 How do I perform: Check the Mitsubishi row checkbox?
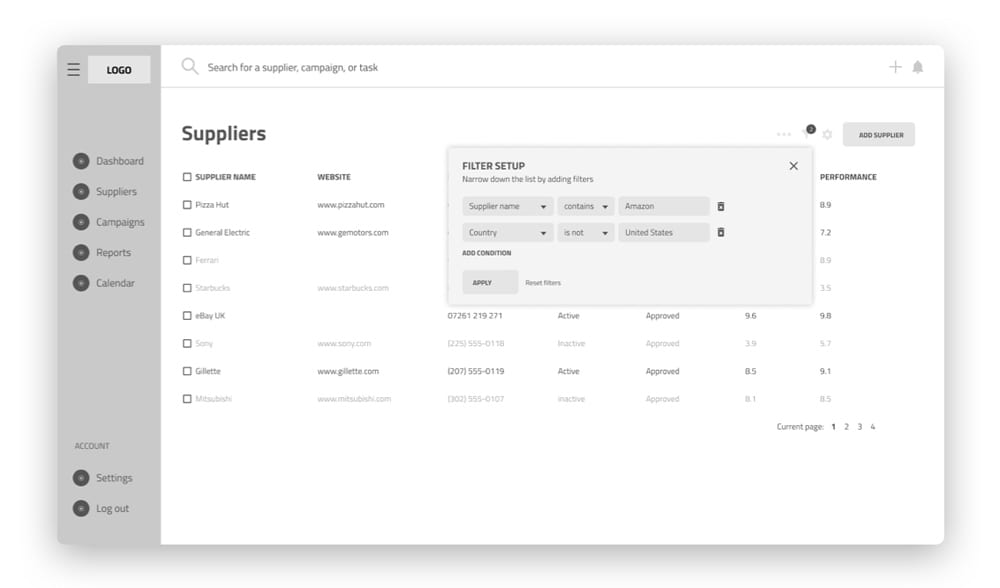click(x=187, y=399)
